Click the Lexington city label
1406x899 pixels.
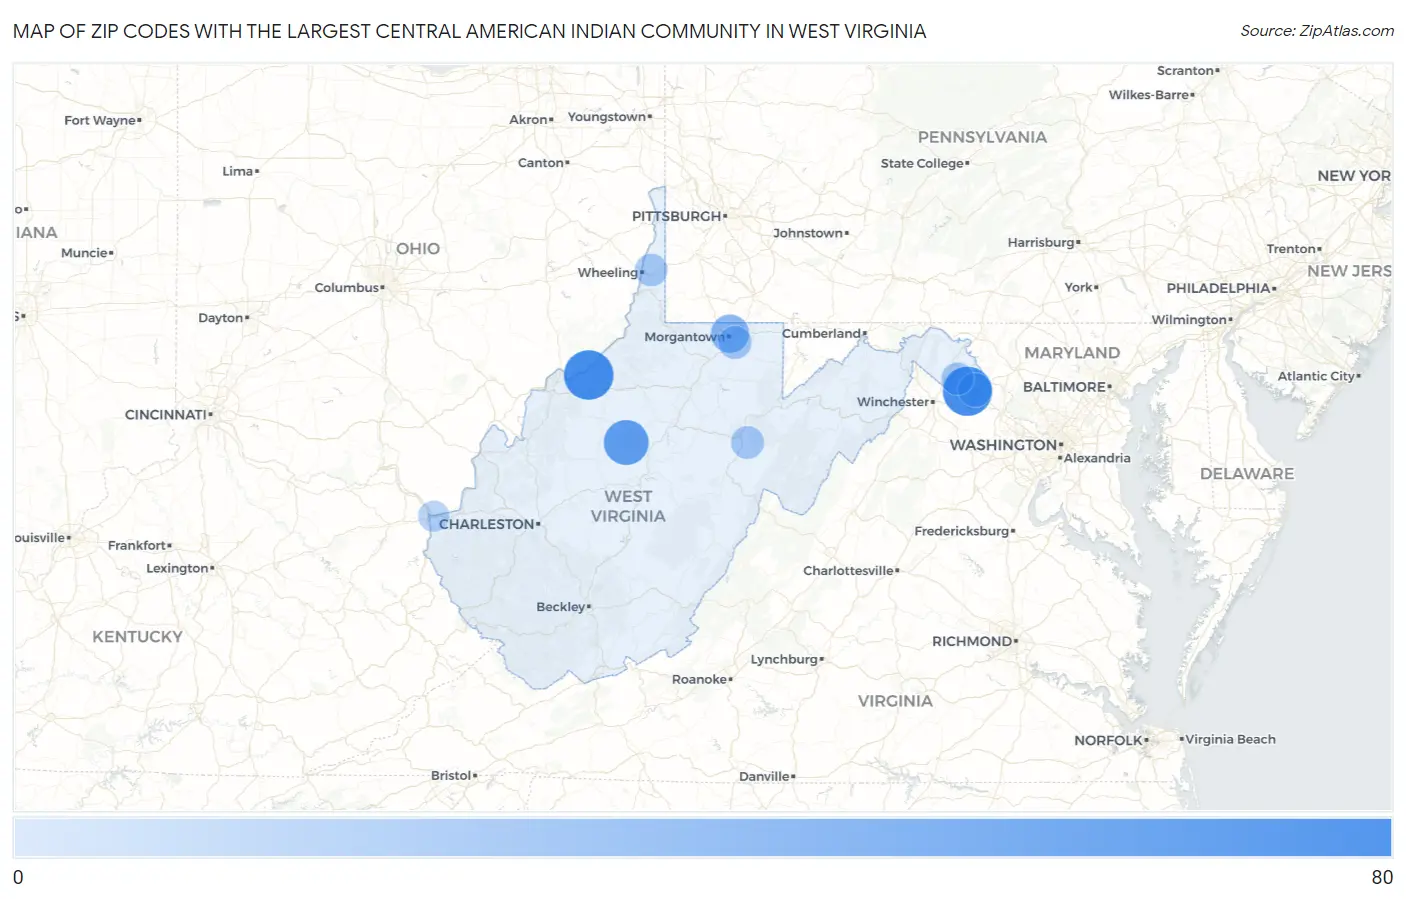177,569
